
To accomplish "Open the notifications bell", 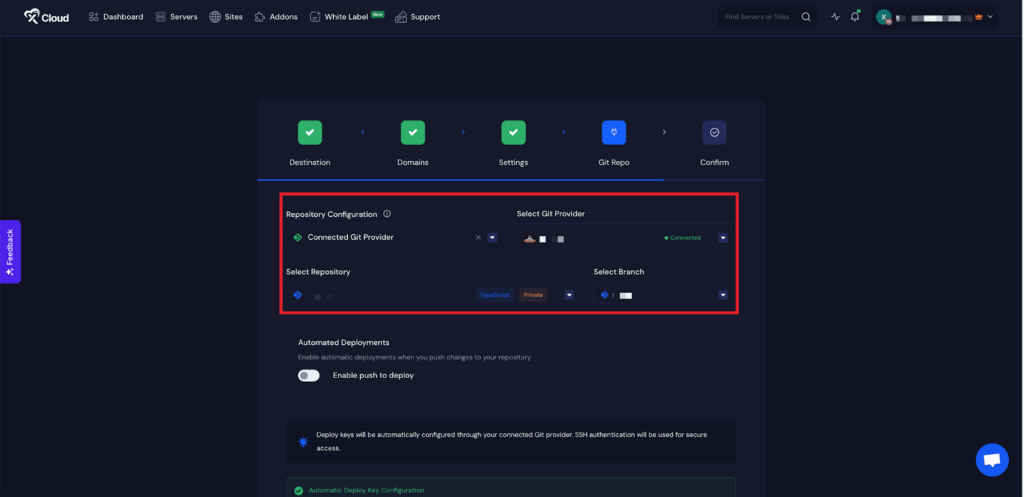I will [x=855, y=17].
